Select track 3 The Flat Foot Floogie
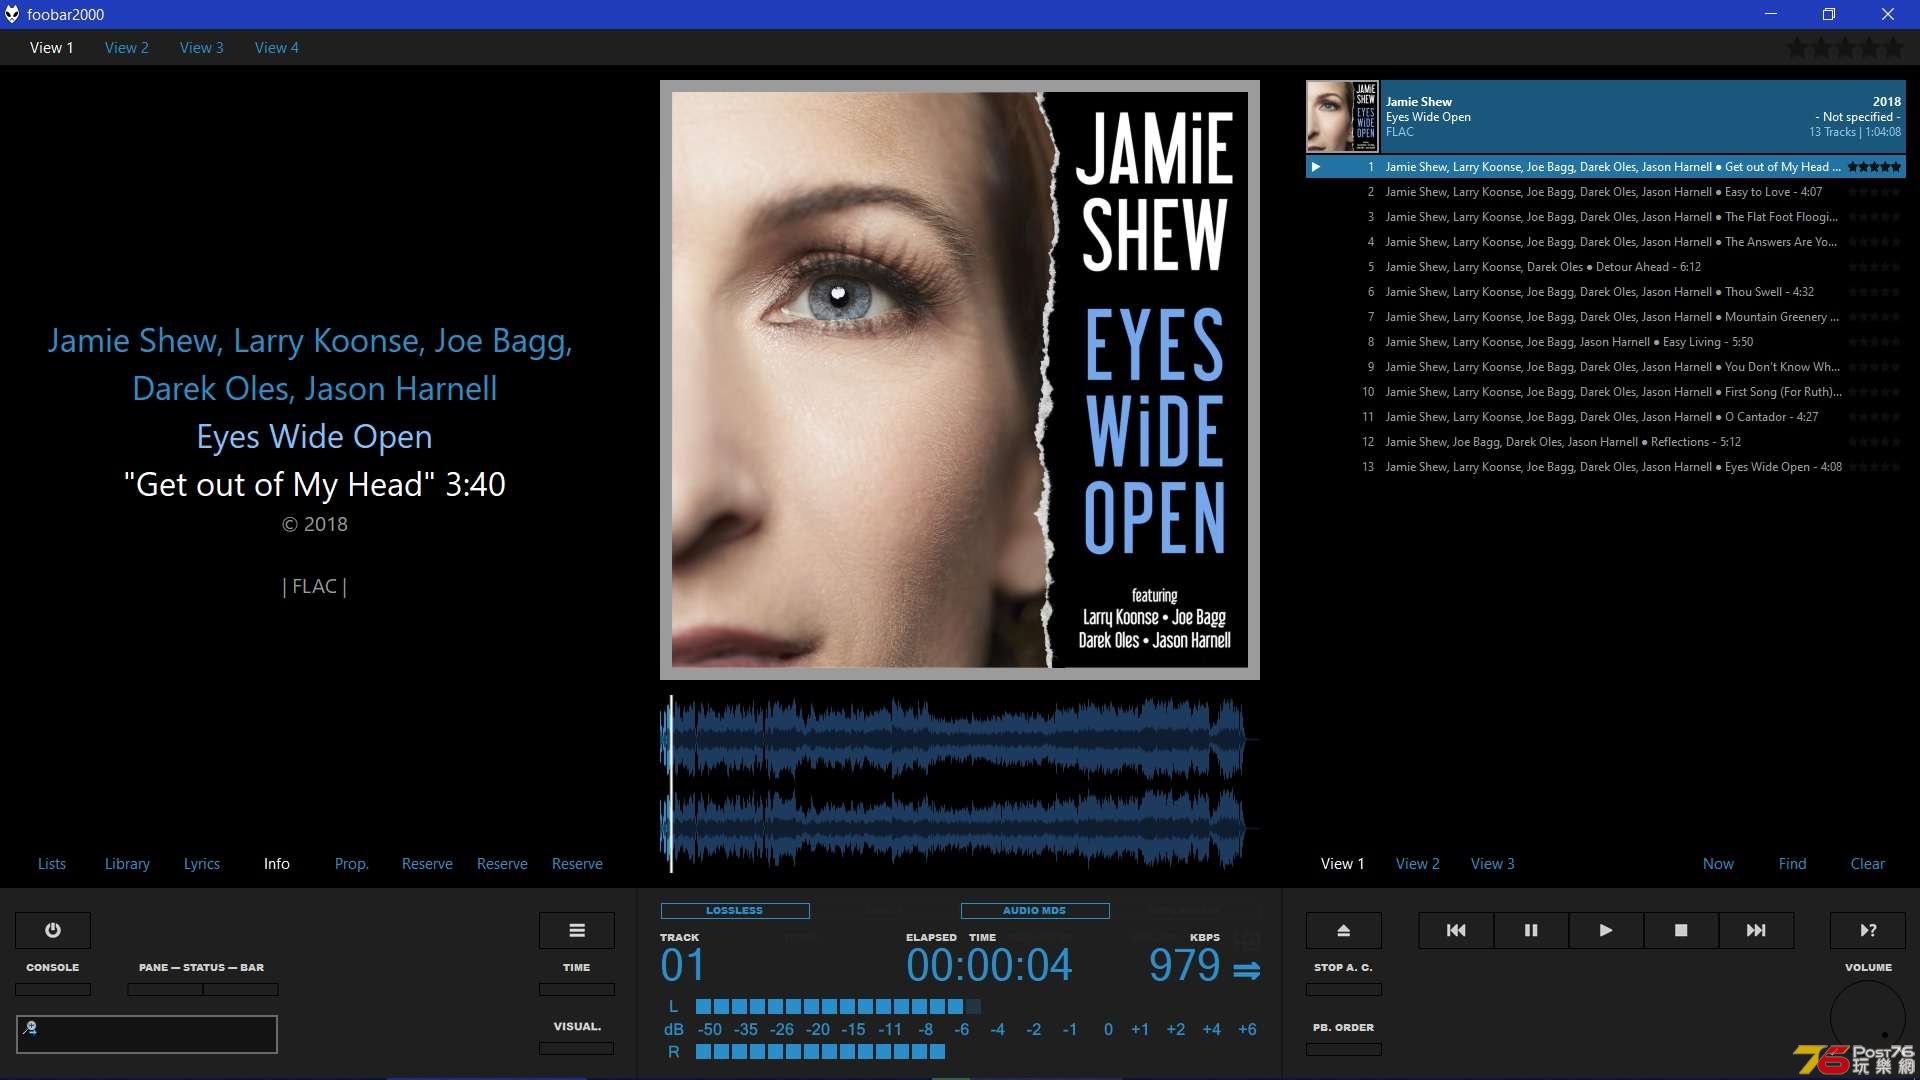 click(x=1605, y=217)
